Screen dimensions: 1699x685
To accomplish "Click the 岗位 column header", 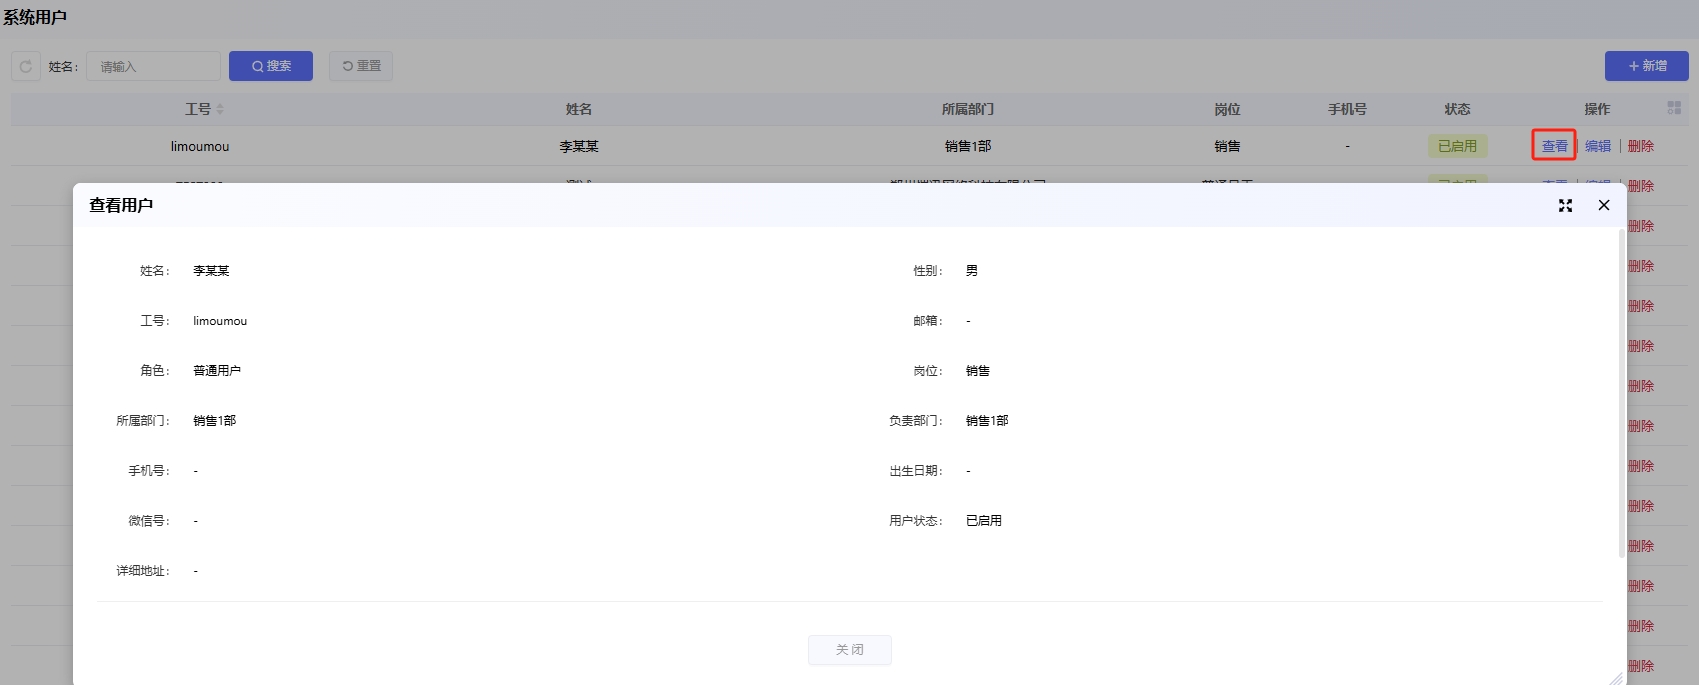I will tap(1227, 109).
